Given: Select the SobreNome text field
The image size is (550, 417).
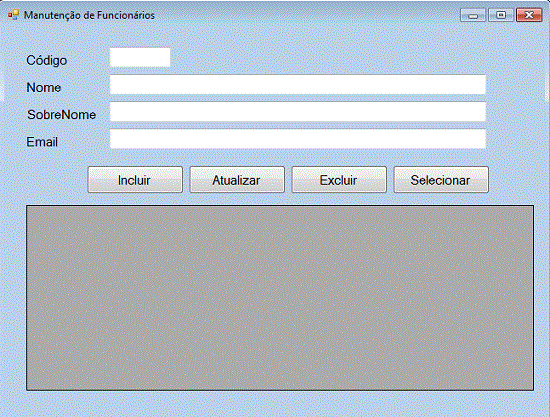Looking at the screenshot, I should click(x=298, y=112).
